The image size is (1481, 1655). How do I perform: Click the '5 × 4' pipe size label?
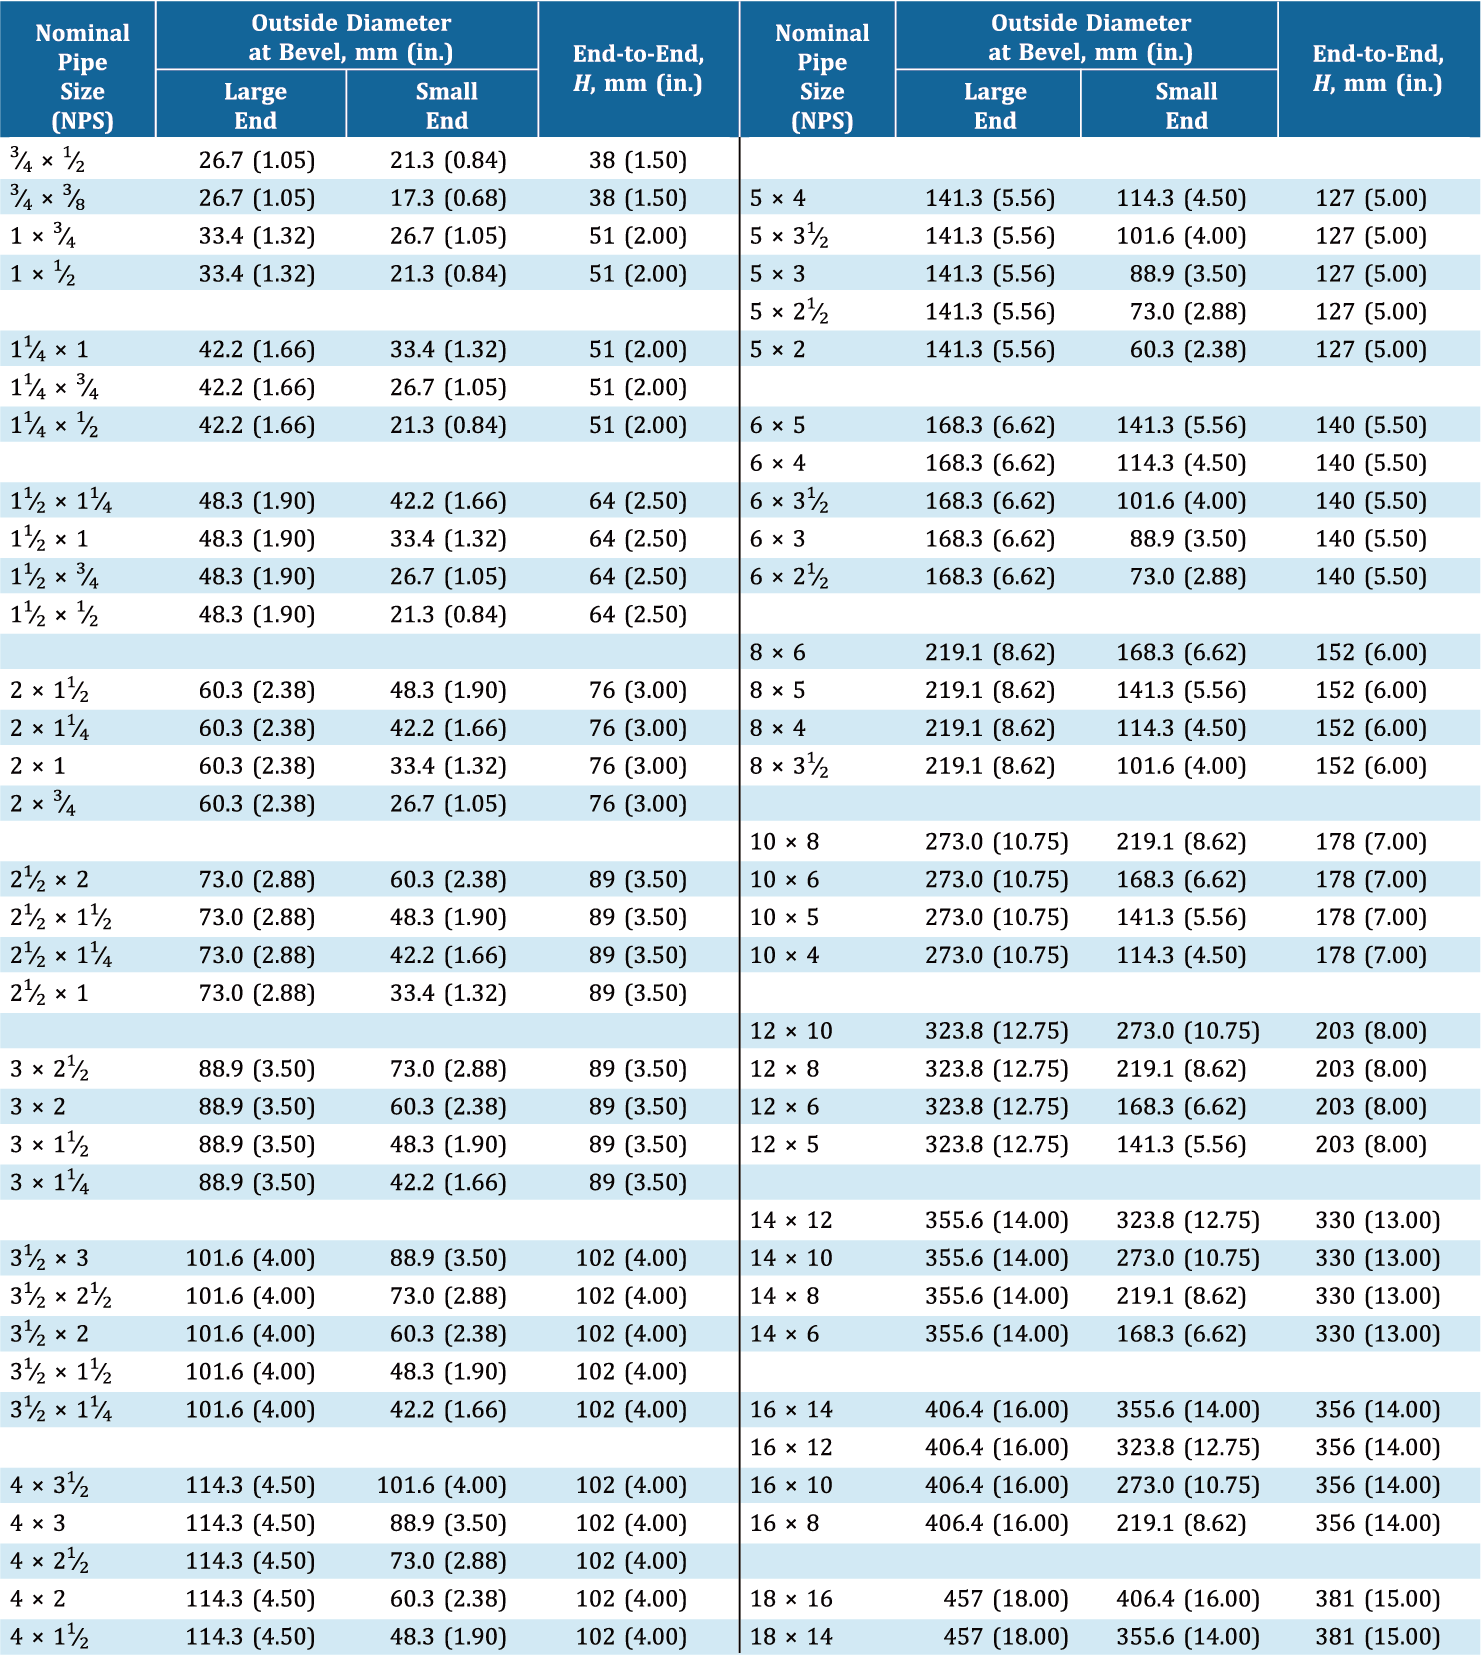(x=778, y=198)
